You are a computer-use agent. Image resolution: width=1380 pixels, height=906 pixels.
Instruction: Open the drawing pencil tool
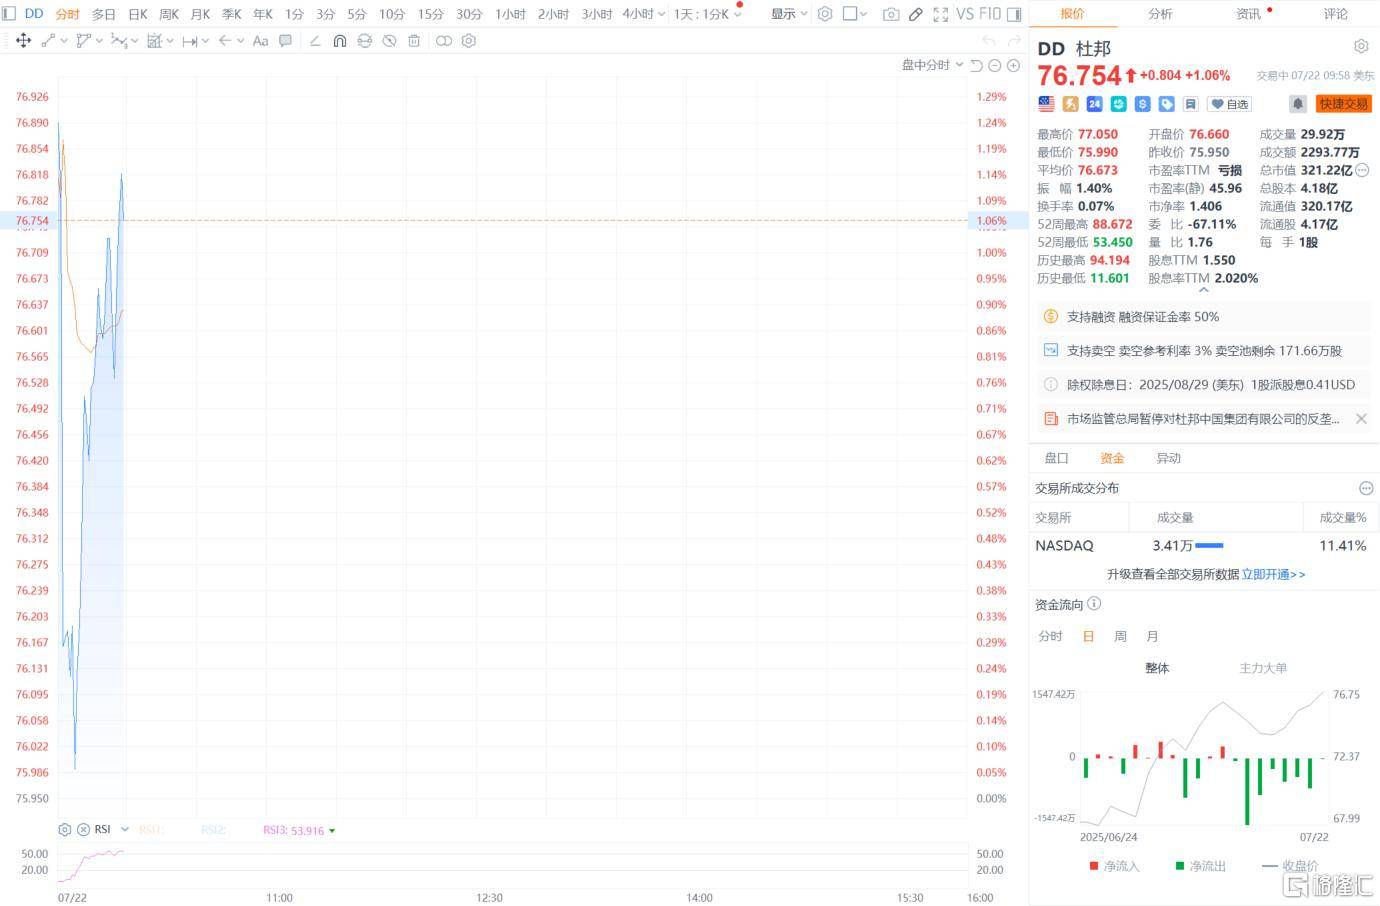(x=916, y=15)
